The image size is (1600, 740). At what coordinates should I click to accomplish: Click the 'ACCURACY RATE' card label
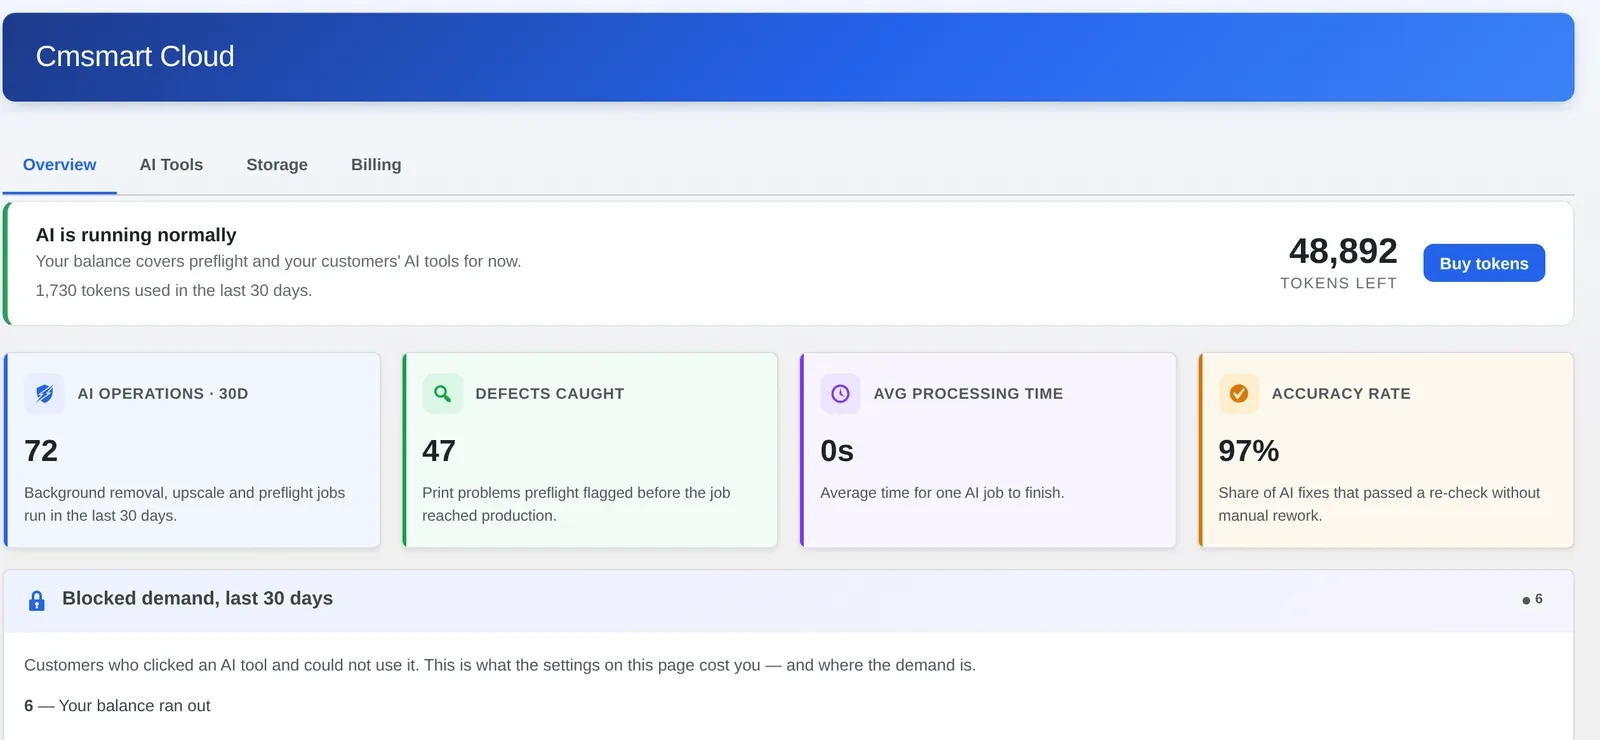(1341, 394)
